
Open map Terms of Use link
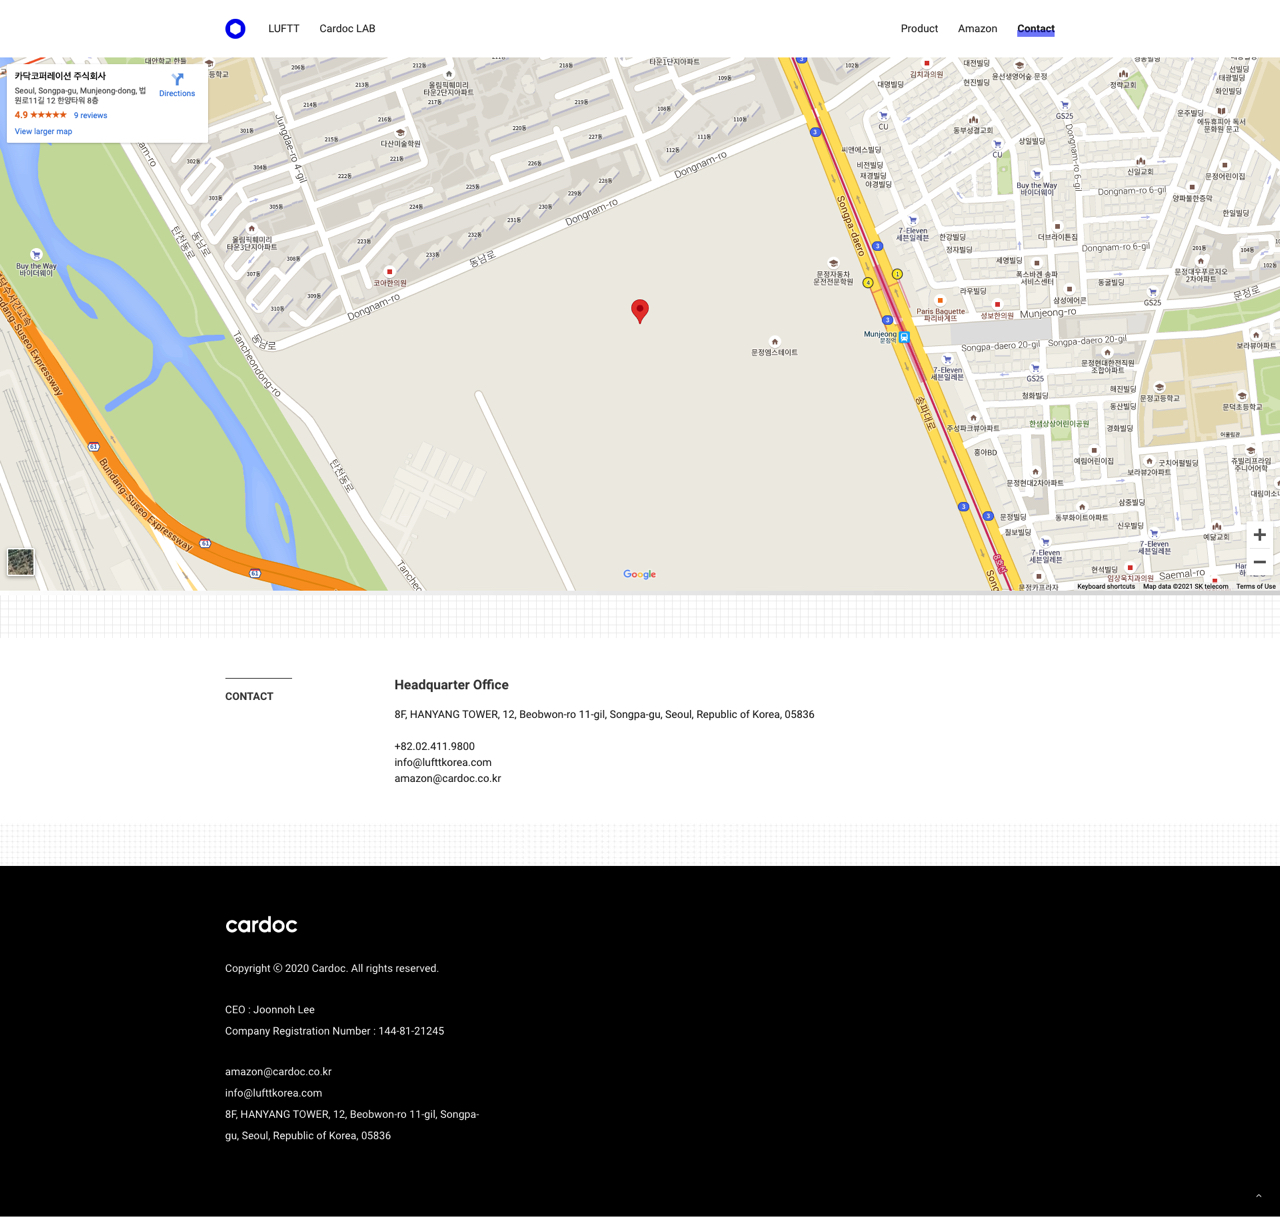tap(1255, 587)
